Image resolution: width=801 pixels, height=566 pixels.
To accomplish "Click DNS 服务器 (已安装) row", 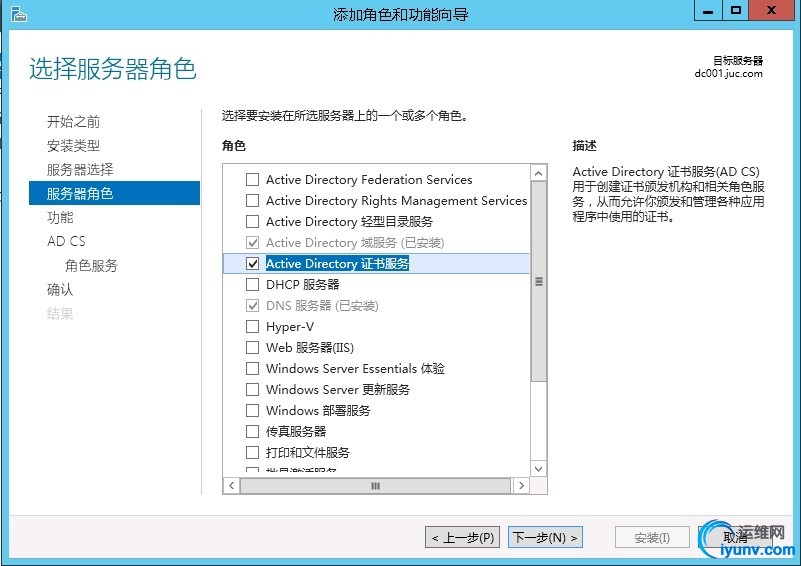I will pyautogui.click(x=322, y=305).
